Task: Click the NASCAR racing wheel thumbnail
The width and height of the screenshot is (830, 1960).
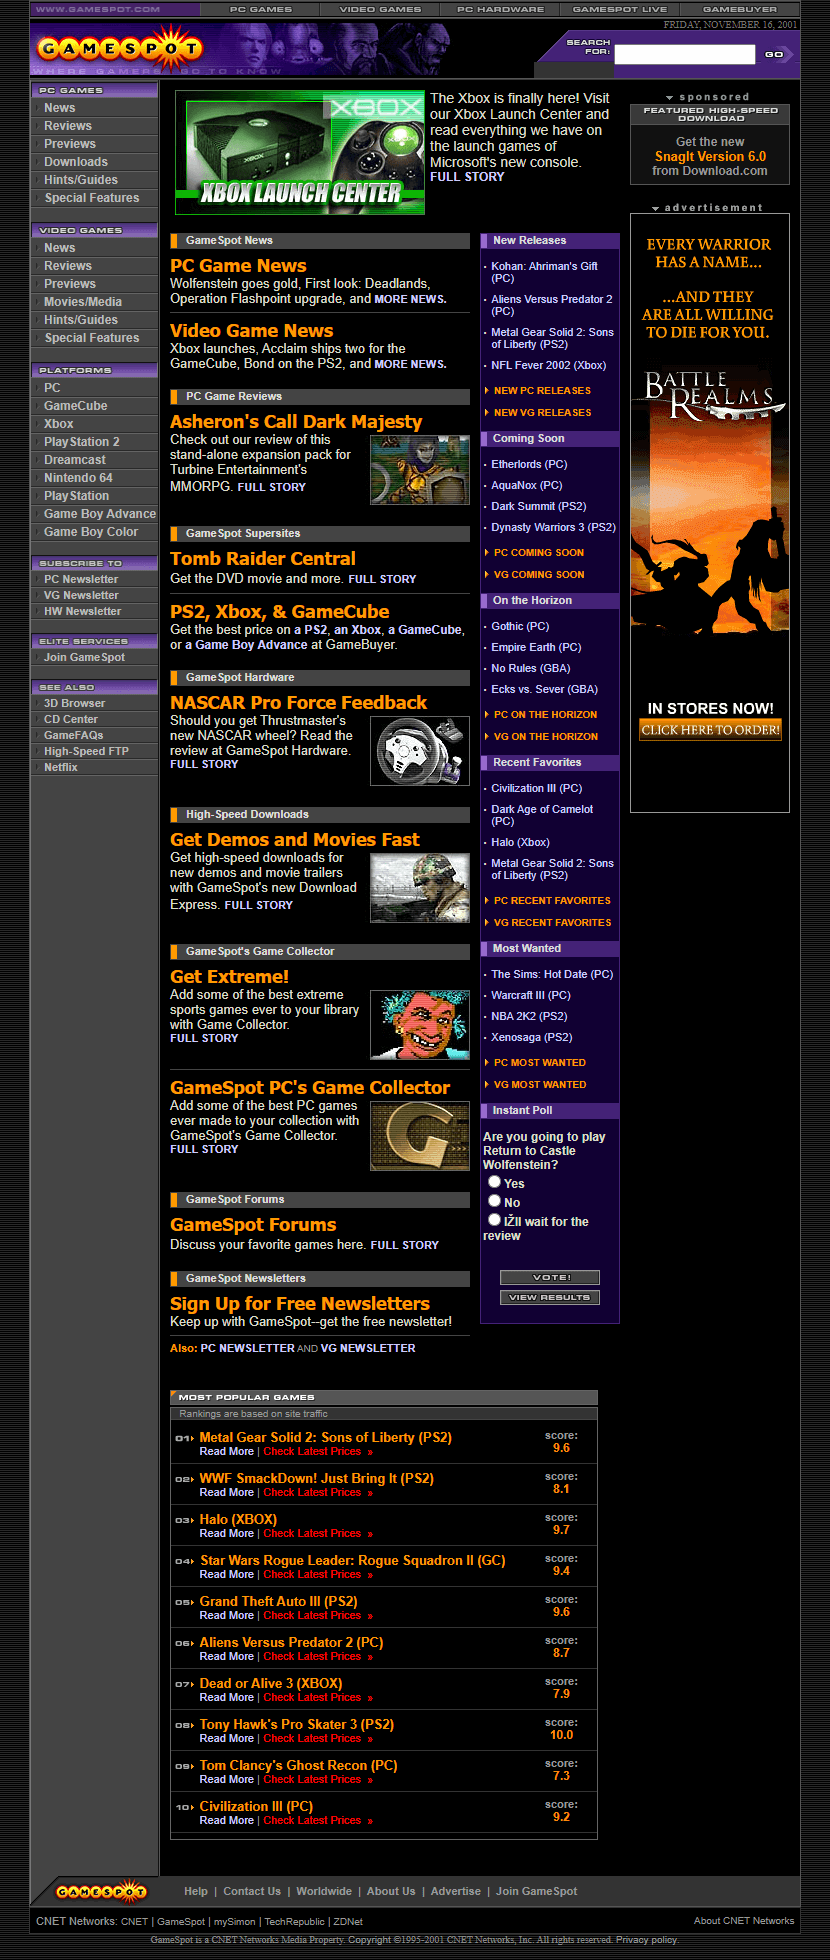Action: [x=420, y=751]
